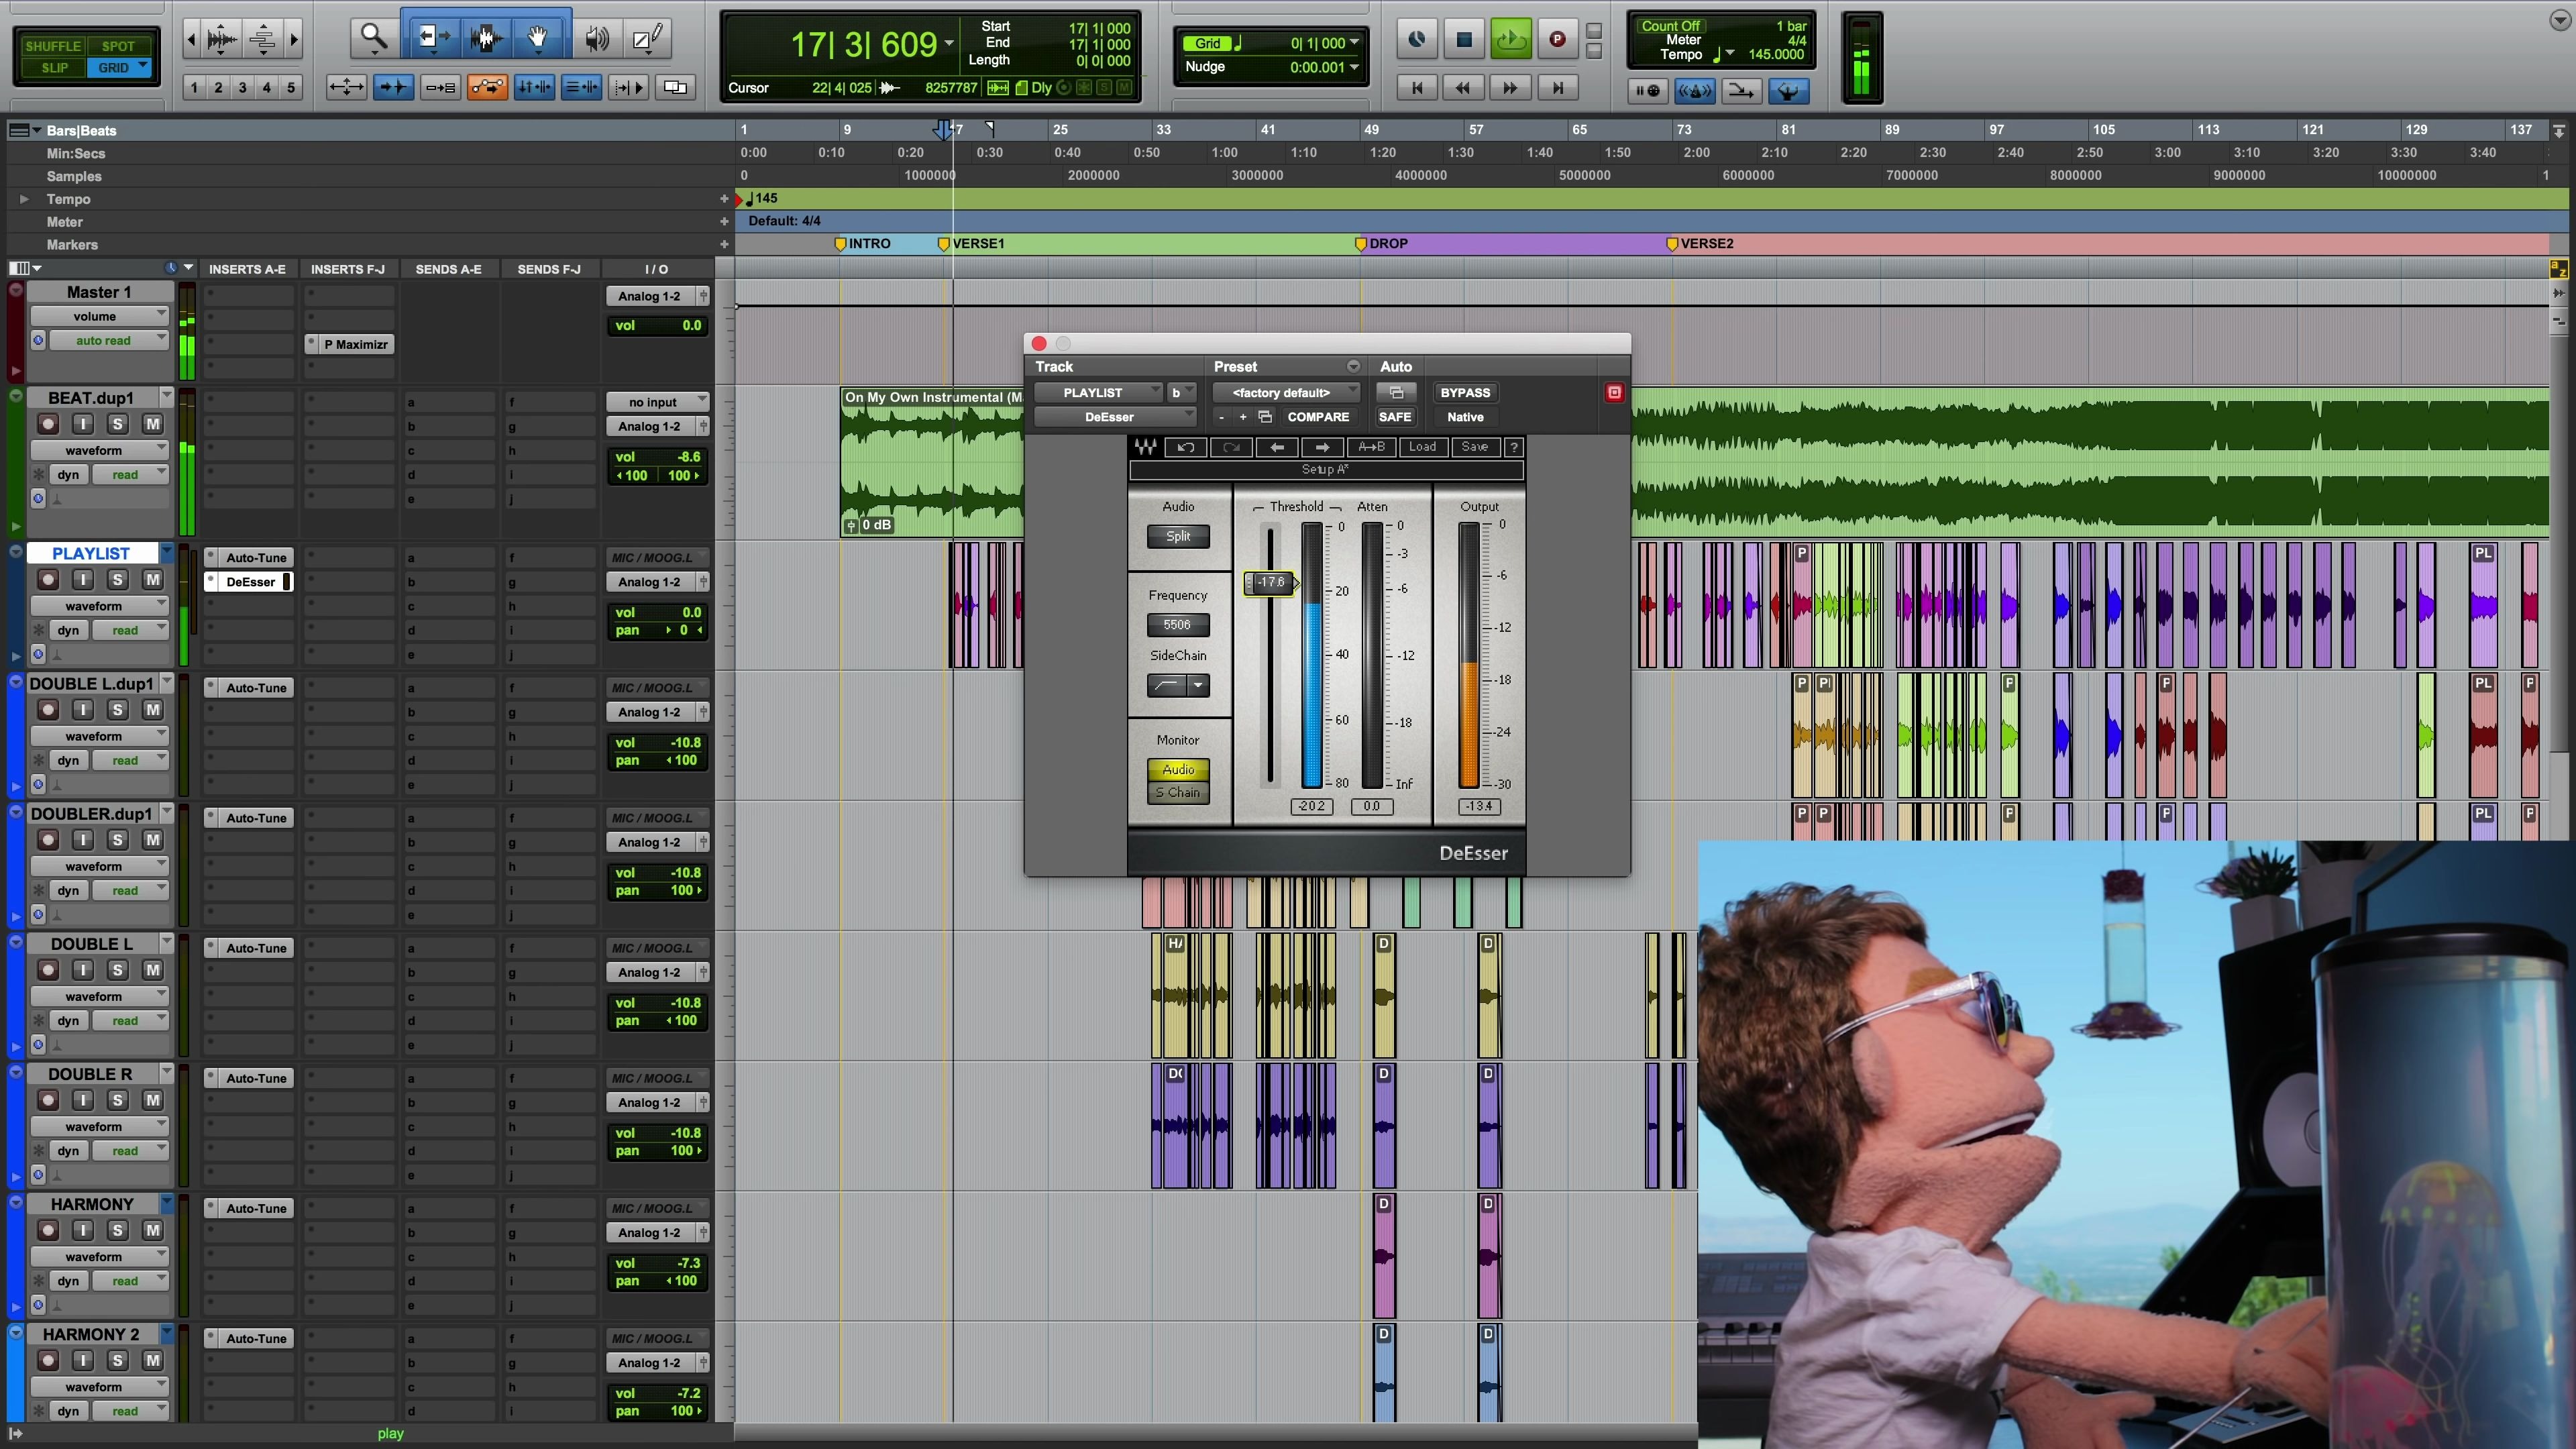Select the Grabber hand tool
This screenshot has height=1449, width=2576.
point(538,38)
